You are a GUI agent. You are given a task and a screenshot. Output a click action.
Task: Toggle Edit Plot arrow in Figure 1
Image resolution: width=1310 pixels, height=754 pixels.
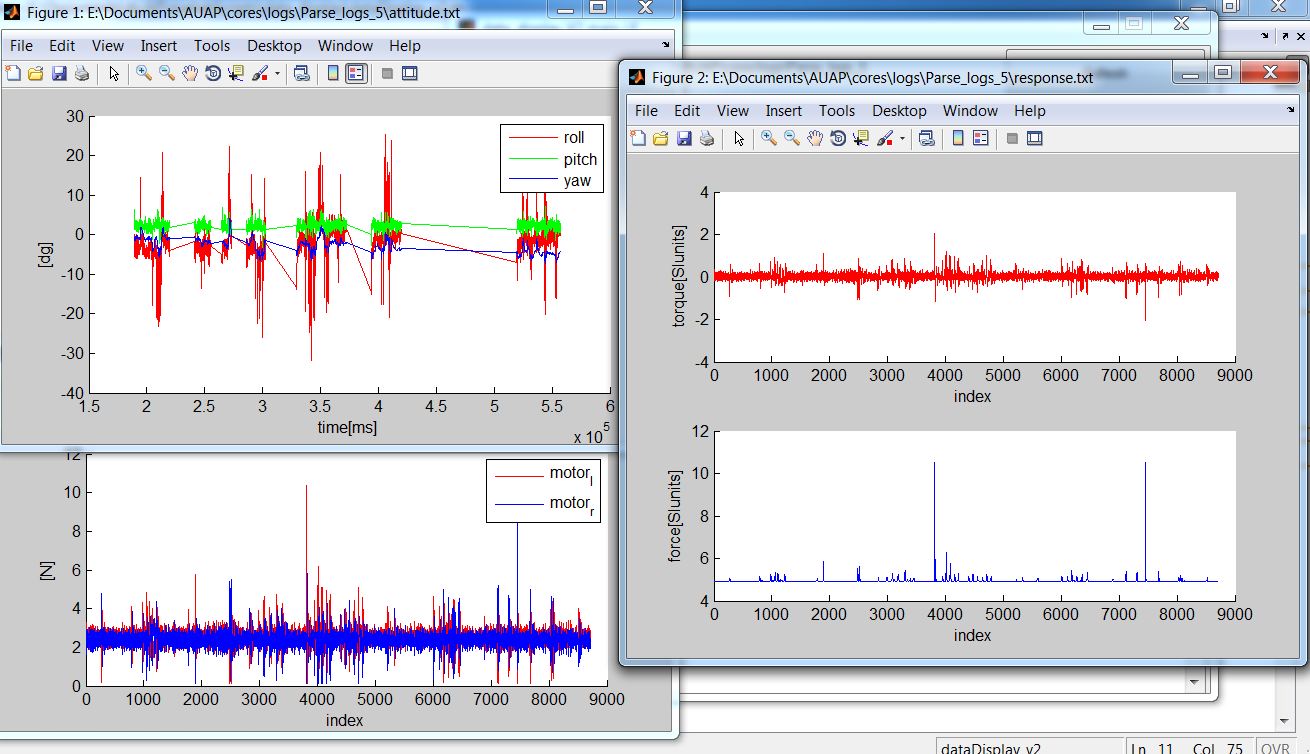click(x=114, y=73)
